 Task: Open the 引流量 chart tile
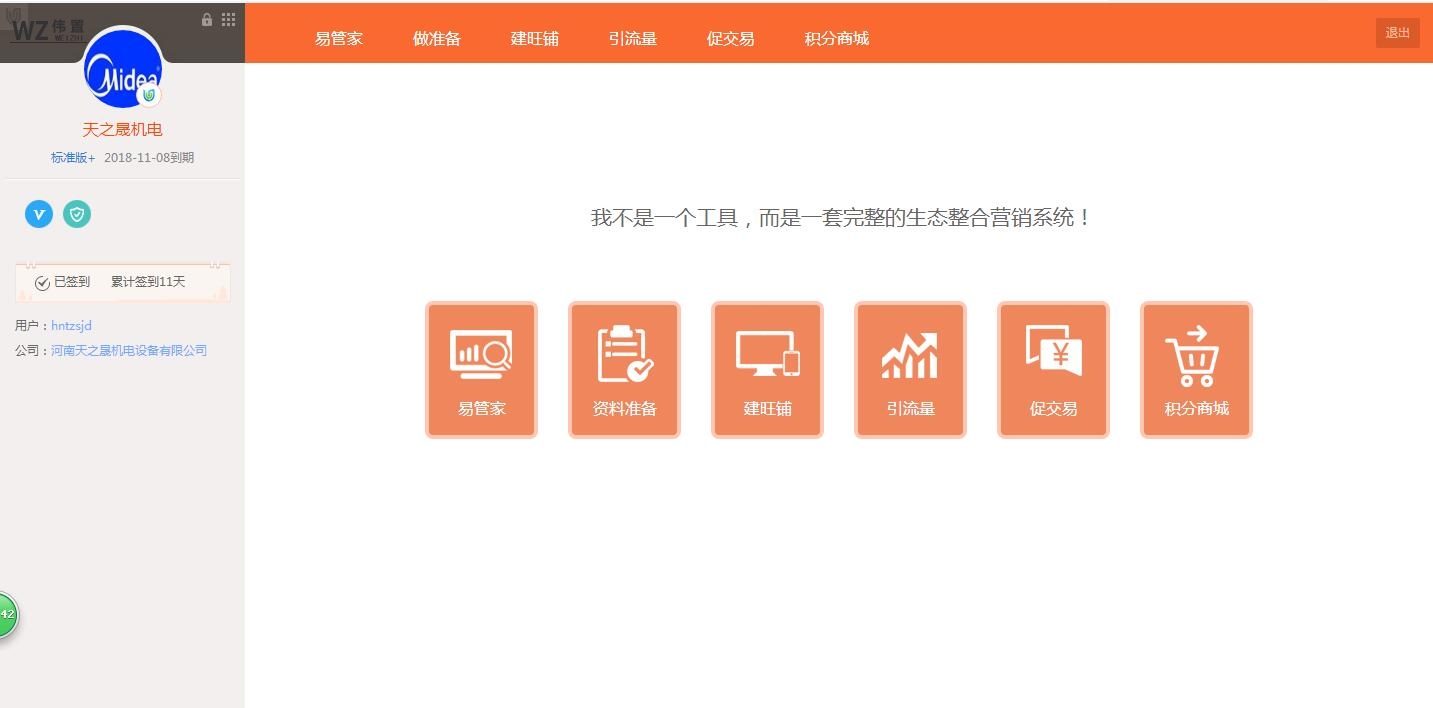coord(910,369)
